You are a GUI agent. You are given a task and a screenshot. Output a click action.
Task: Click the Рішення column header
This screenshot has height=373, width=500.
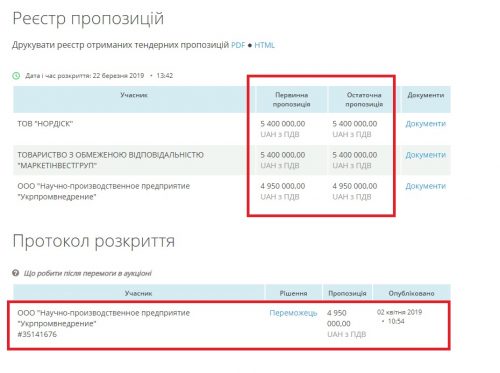pos(293,293)
